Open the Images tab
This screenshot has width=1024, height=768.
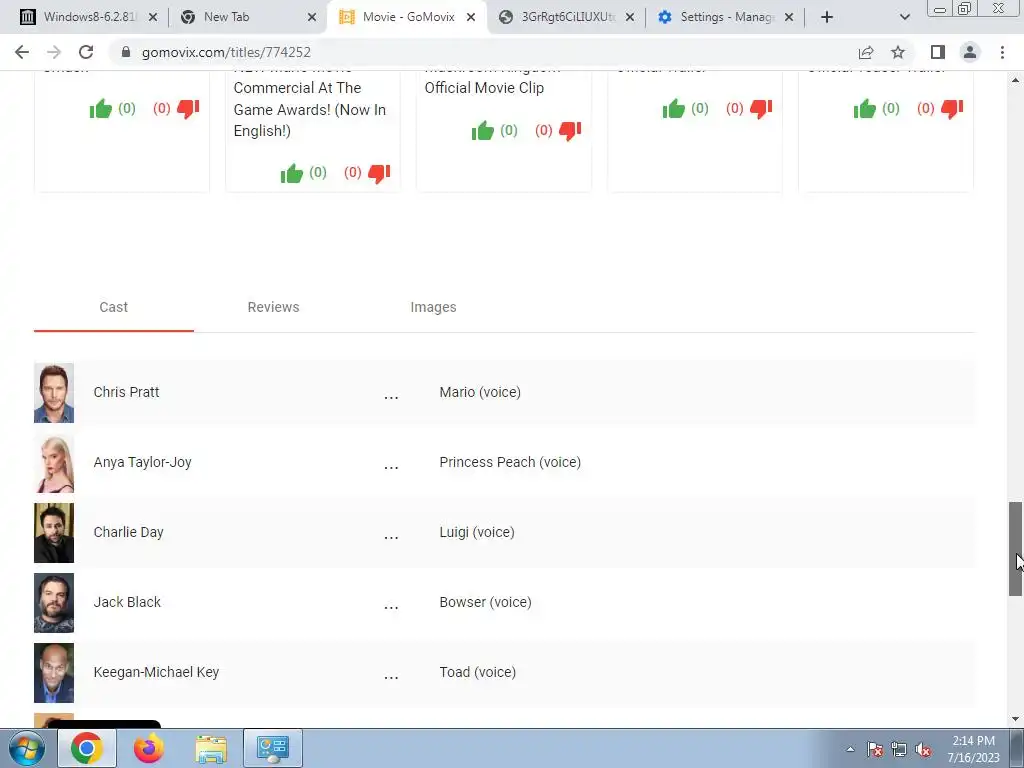(433, 307)
